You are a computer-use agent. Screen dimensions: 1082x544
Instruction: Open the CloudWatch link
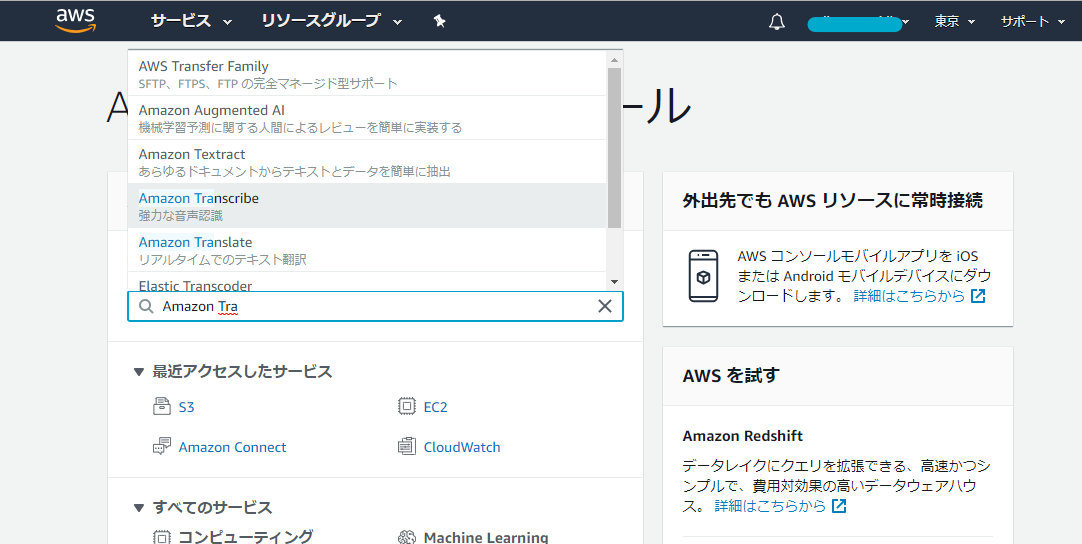click(462, 447)
